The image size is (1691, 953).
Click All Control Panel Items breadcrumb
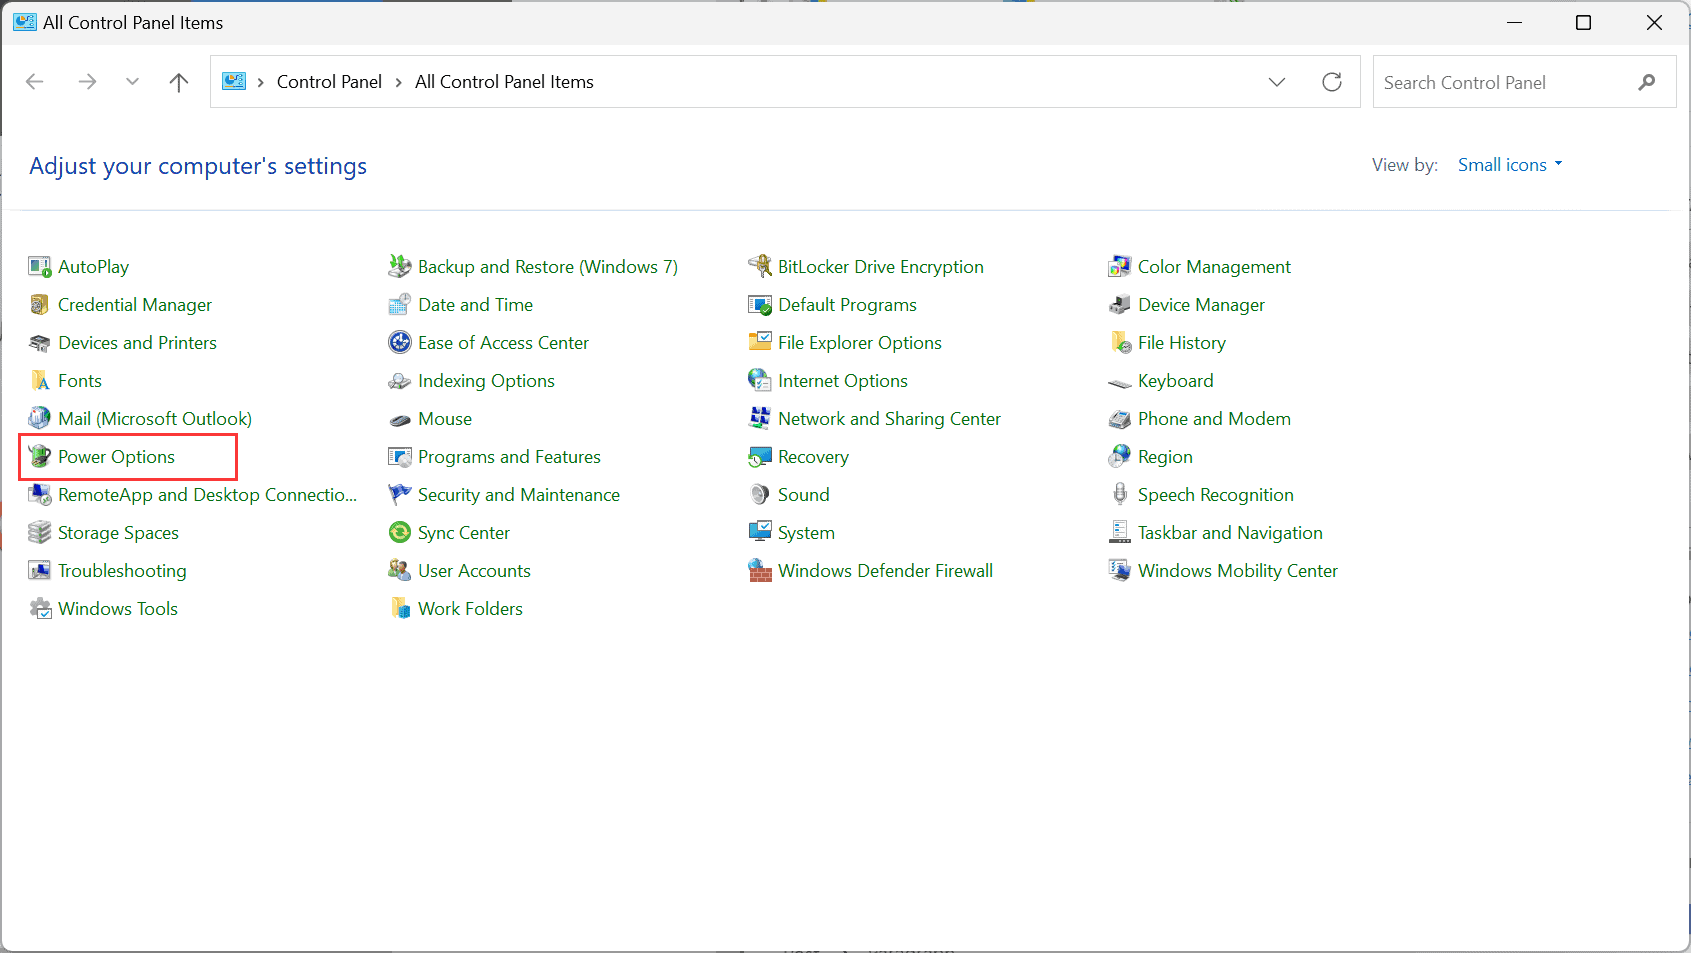tap(504, 81)
